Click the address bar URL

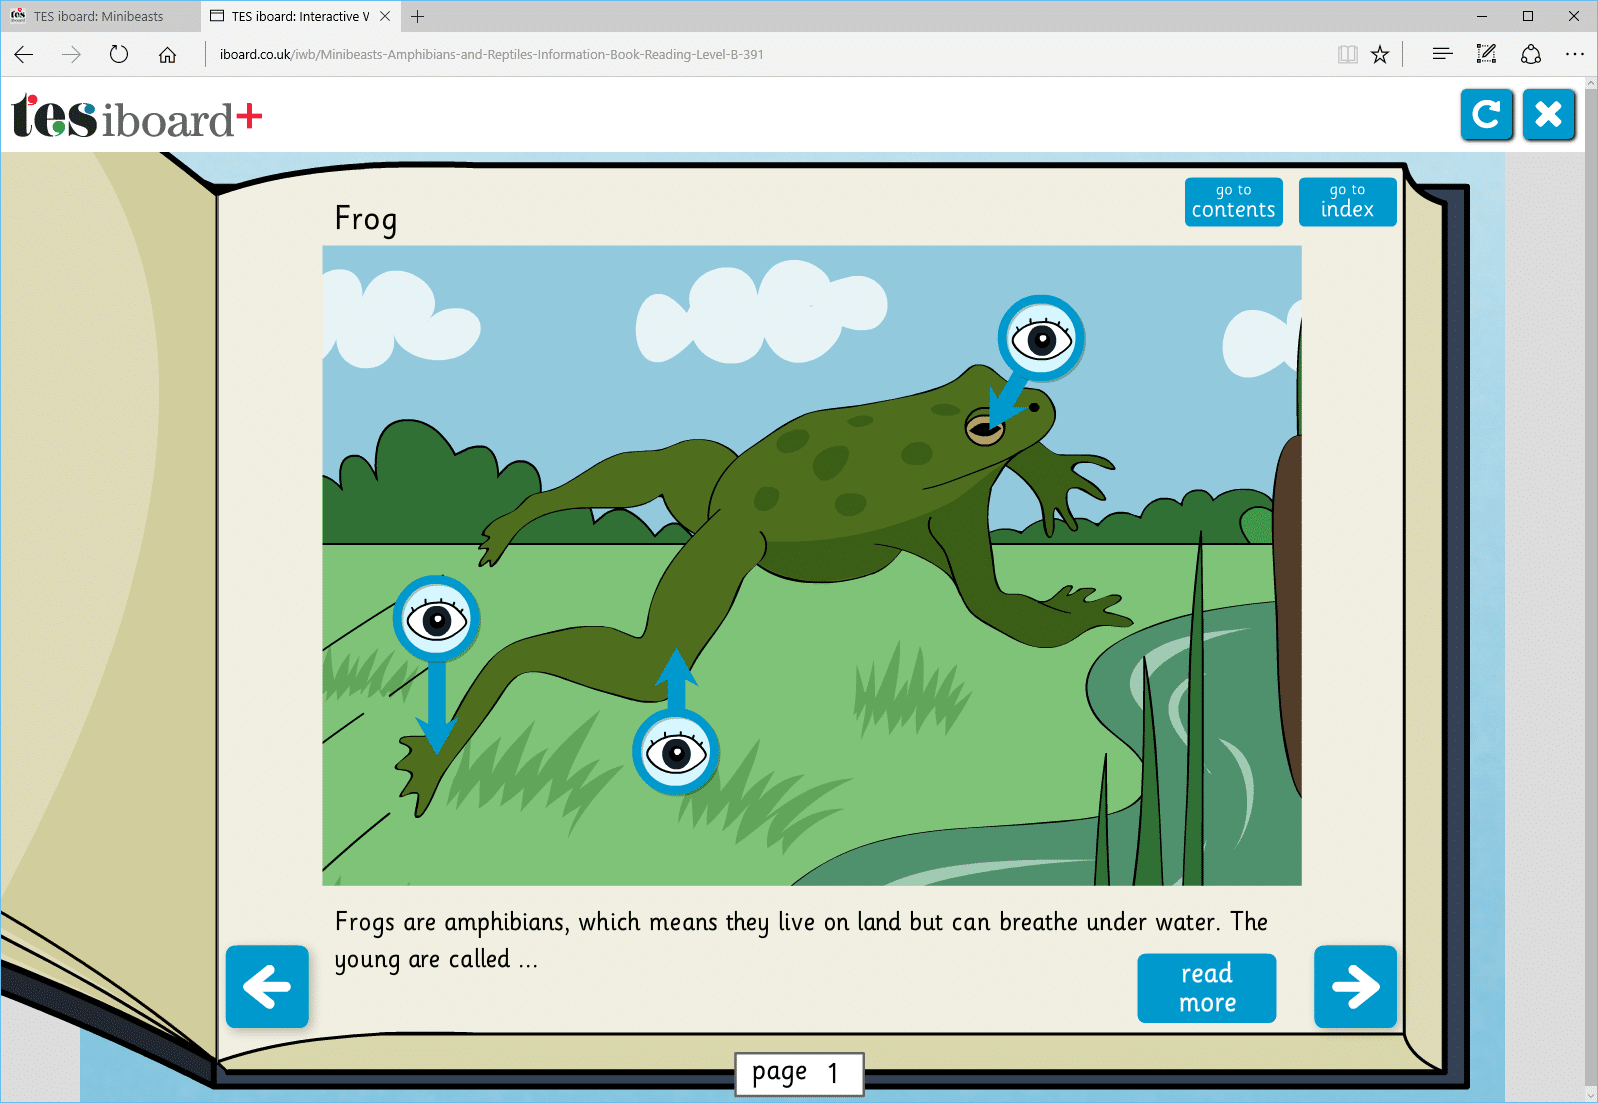pyautogui.click(x=492, y=55)
